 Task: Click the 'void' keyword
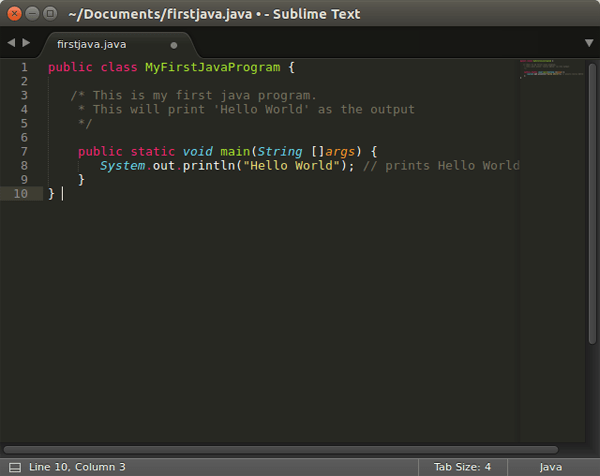pos(197,152)
